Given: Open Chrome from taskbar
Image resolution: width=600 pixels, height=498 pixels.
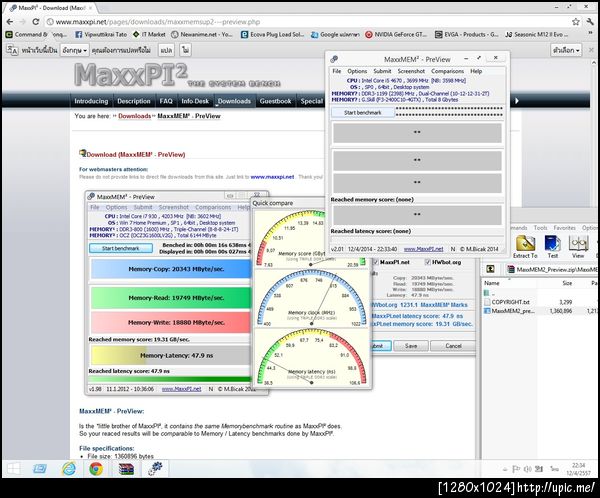Looking at the screenshot, I should pyautogui.click(x=96, y=469).
